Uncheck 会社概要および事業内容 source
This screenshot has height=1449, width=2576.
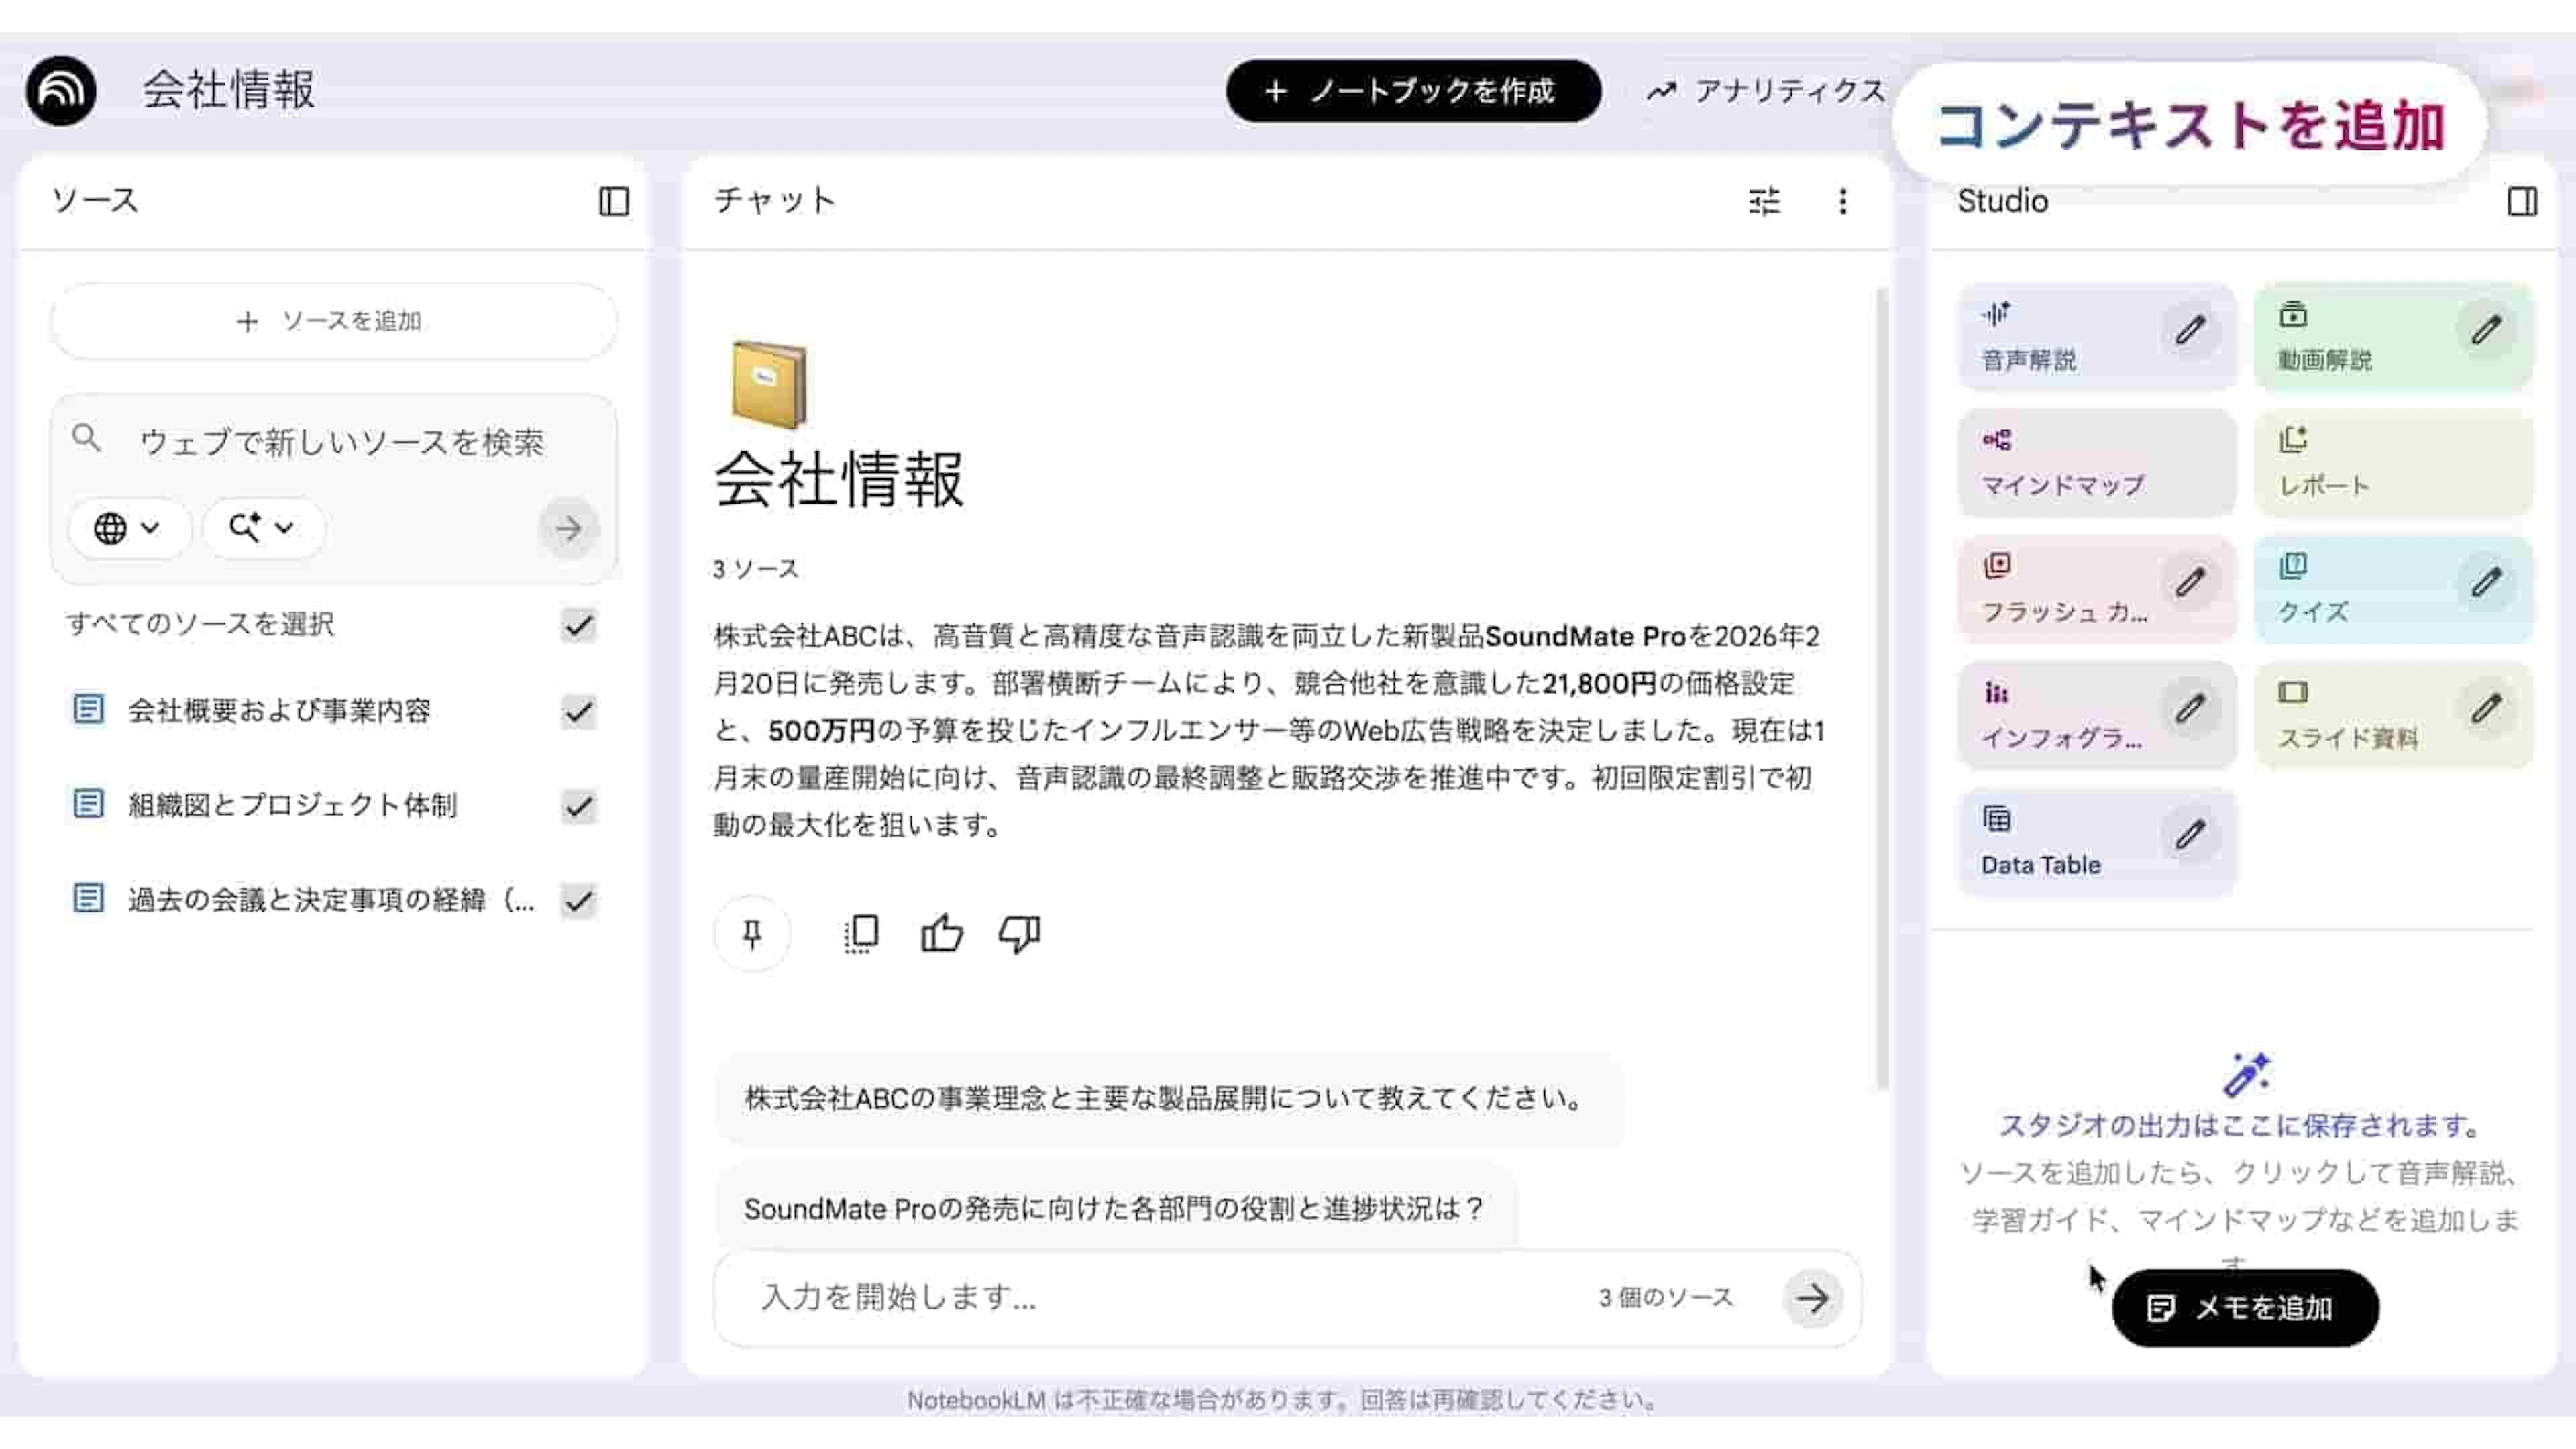[578, 711]
